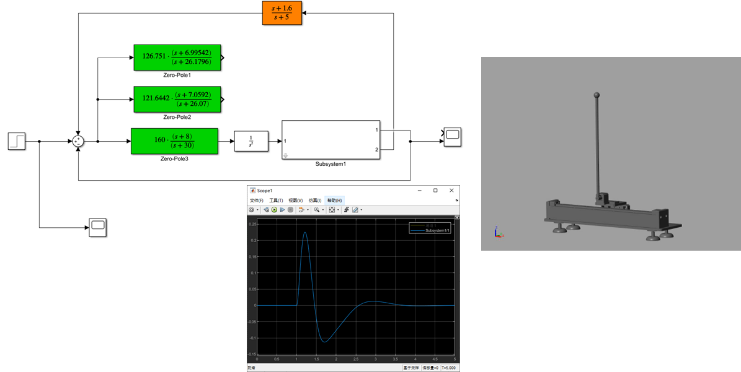
Task: Open the first (File) menu in Scope1
Action: pyautogui.click(x=257, y=200)
